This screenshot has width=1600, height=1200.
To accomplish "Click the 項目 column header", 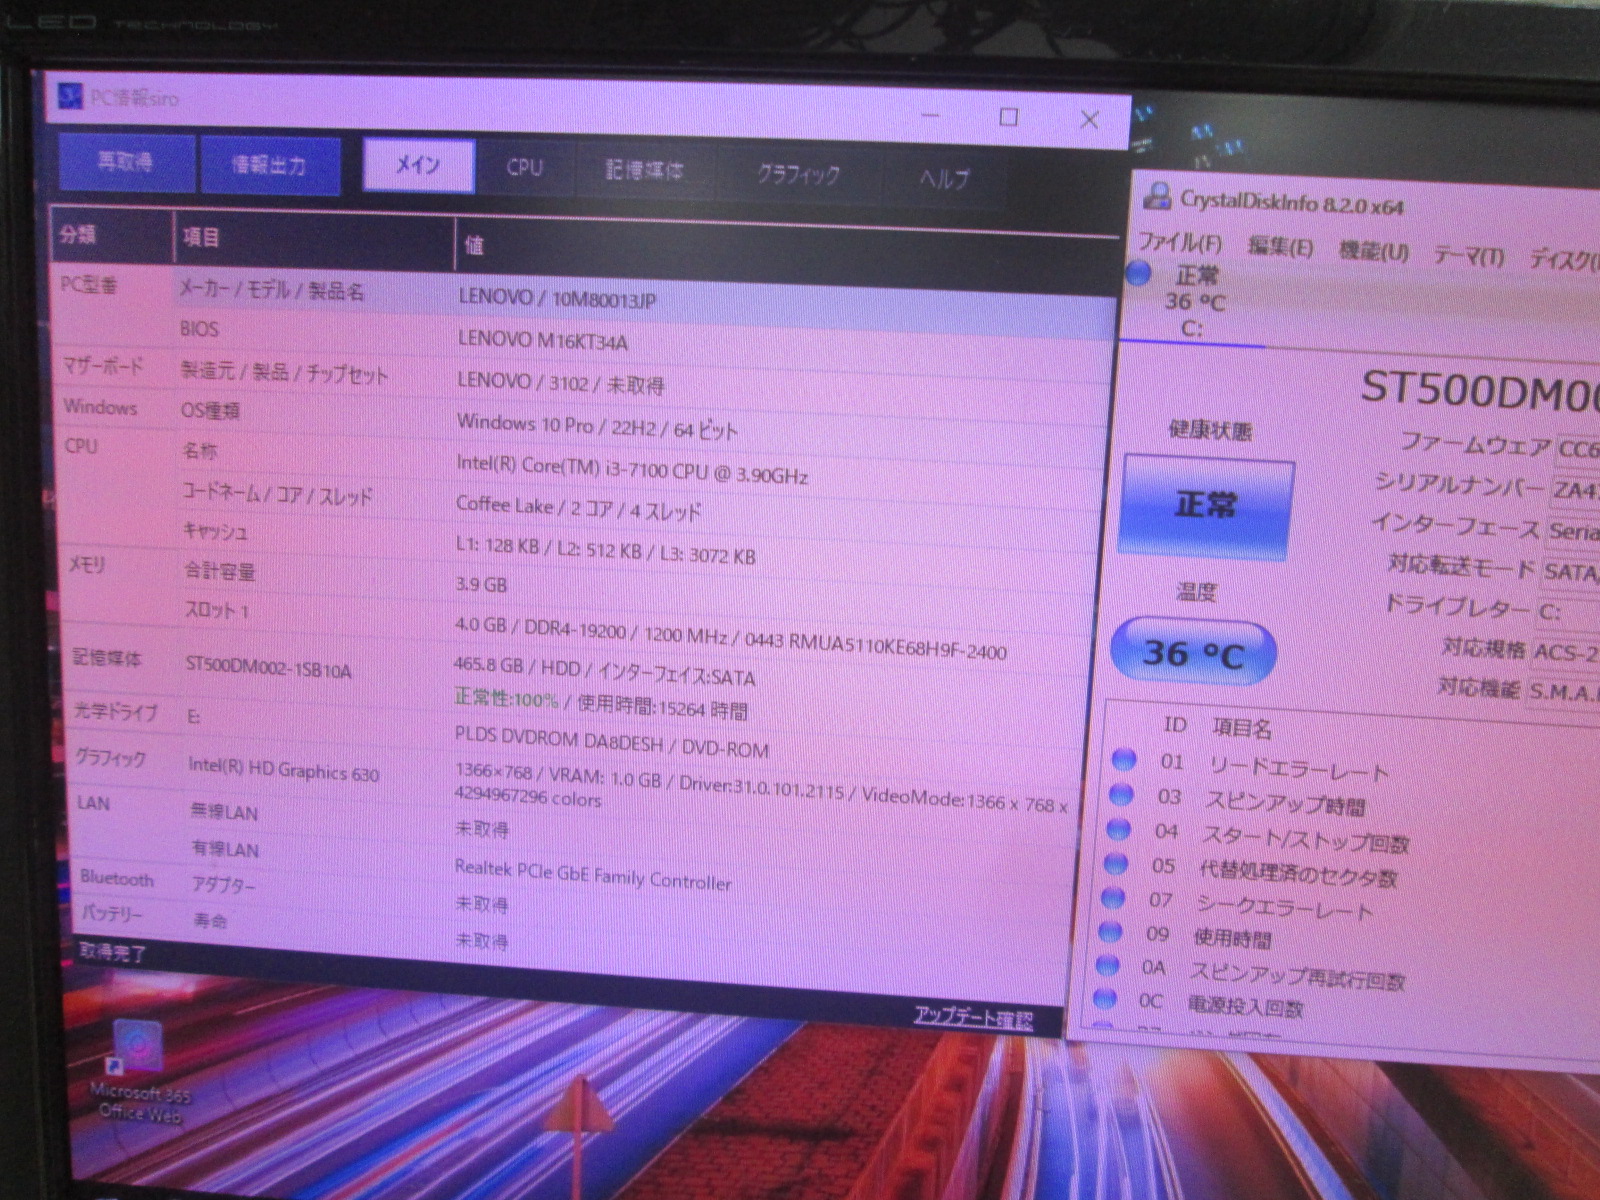I will pyautogui.click(x=314, y=239).
